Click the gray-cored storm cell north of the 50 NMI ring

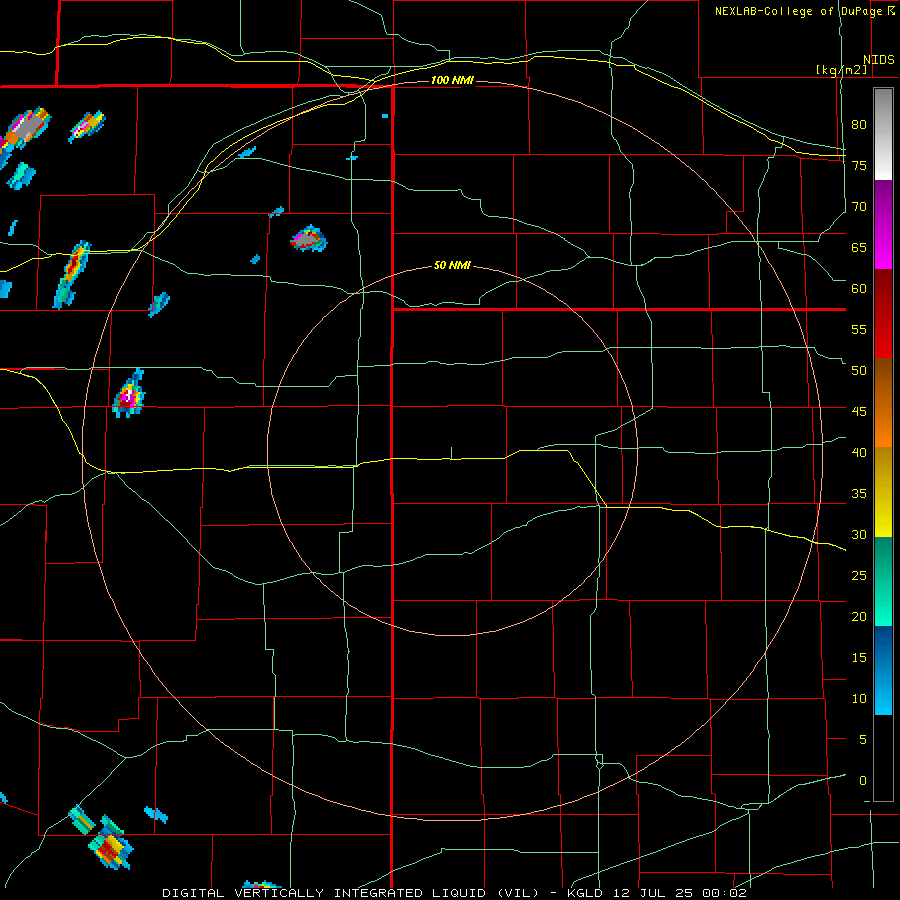(309, 238)
